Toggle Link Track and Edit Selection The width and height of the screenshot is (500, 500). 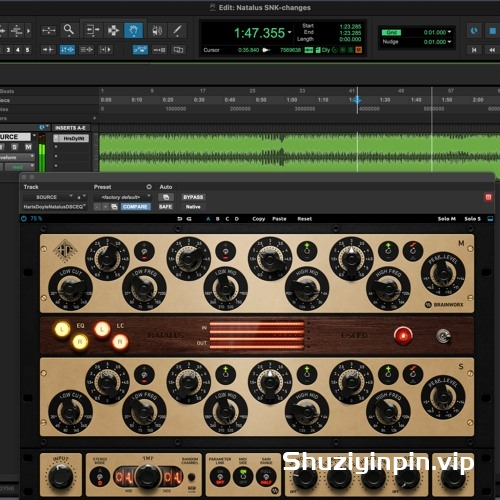click(86, 50)
